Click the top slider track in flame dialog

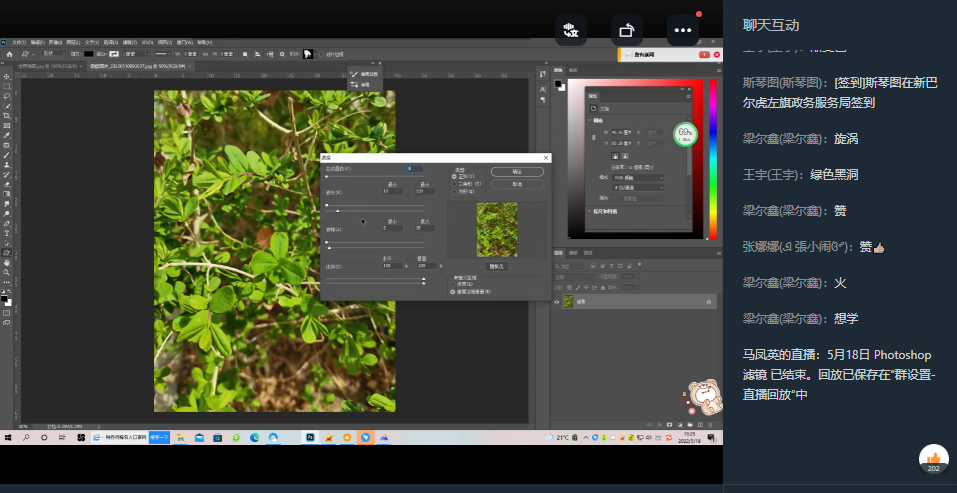click(375, 176)
